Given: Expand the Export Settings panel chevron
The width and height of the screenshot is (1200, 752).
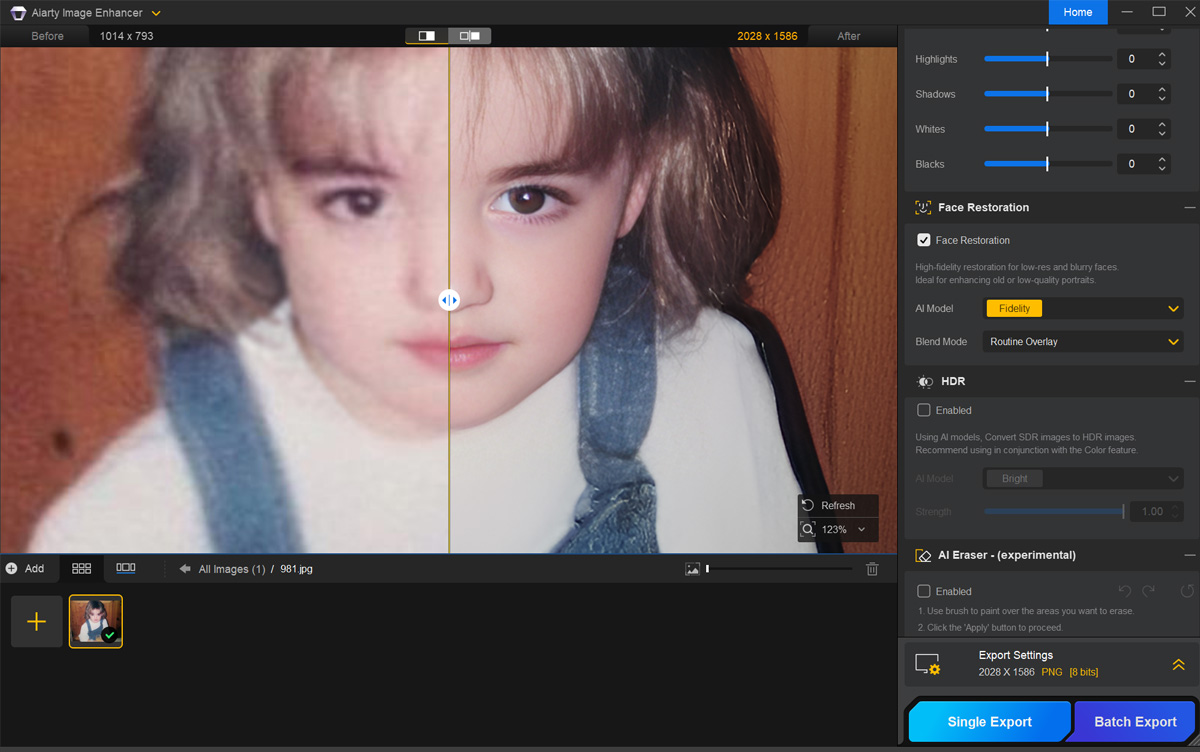Looking at the screenshot, I should (1178, 665).
